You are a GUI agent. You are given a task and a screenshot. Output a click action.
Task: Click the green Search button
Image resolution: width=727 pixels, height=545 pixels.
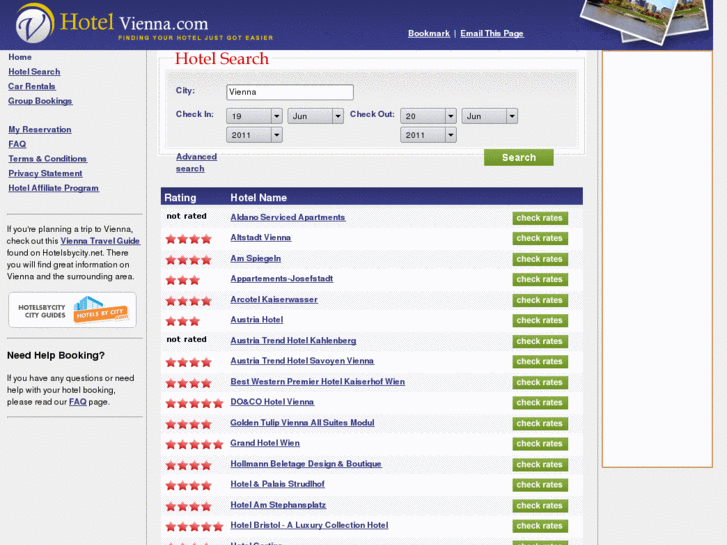click(x=519, y=158)
